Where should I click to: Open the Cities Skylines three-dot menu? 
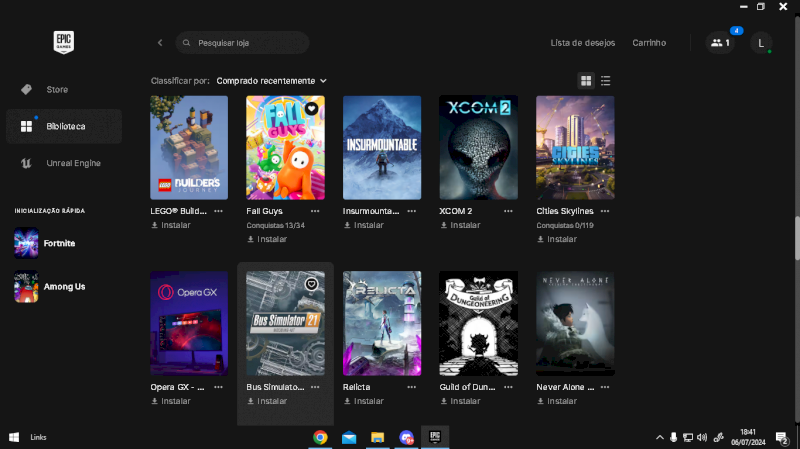coord(605,212)
